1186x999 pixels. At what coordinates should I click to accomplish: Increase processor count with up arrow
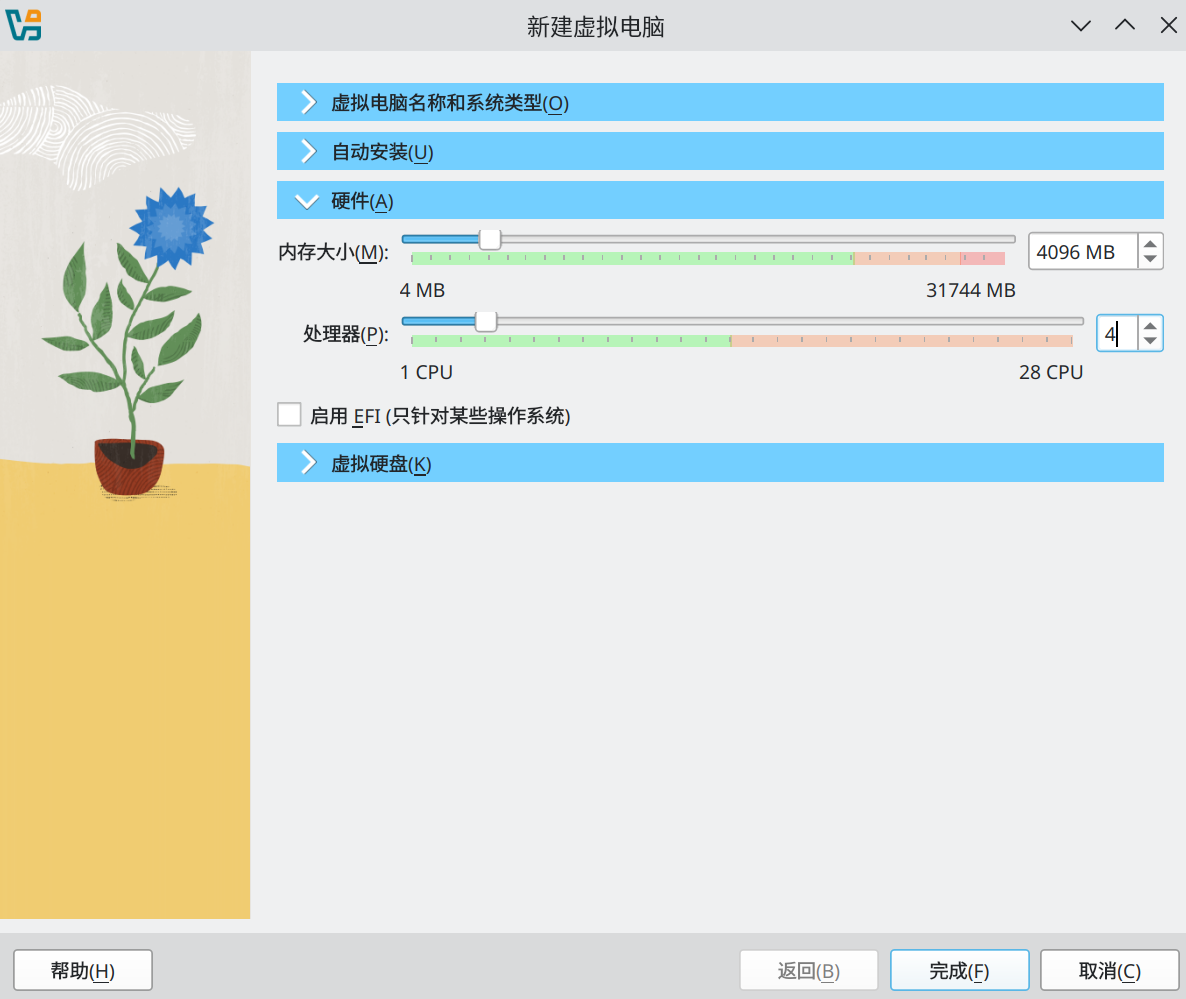1150,326
